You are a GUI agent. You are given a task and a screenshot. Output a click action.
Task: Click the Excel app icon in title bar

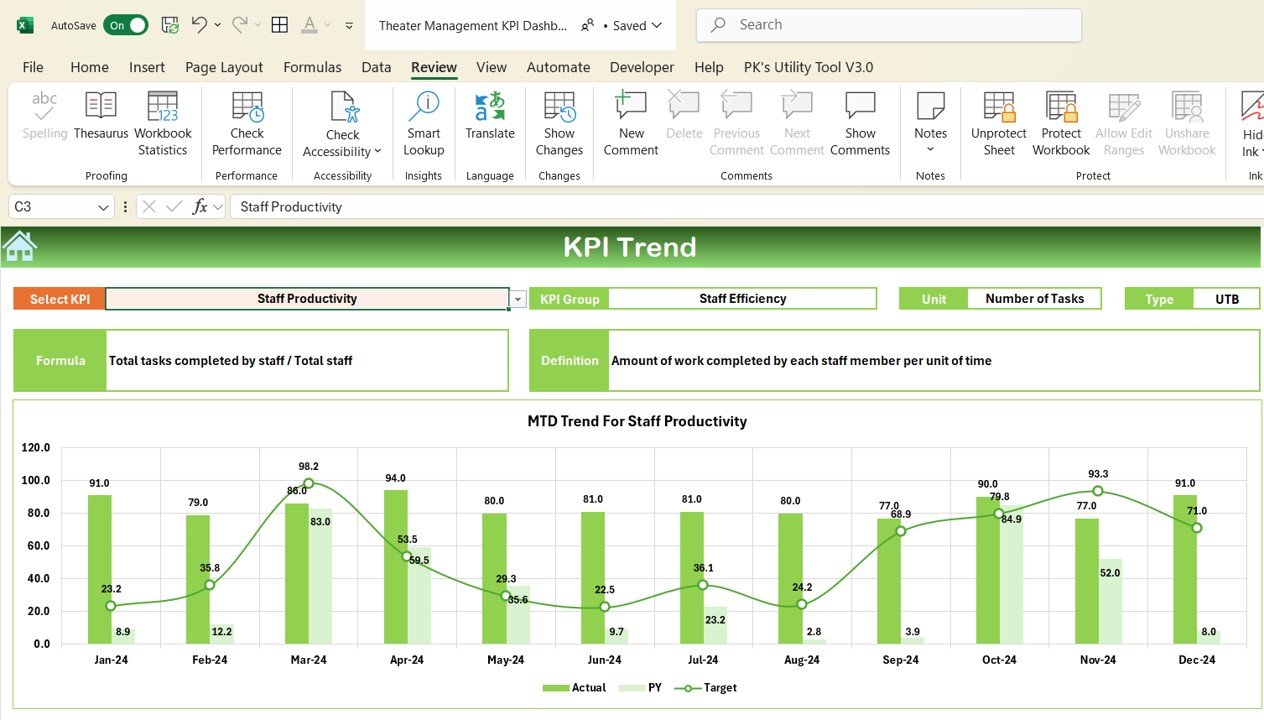click(x=25, y=25)
